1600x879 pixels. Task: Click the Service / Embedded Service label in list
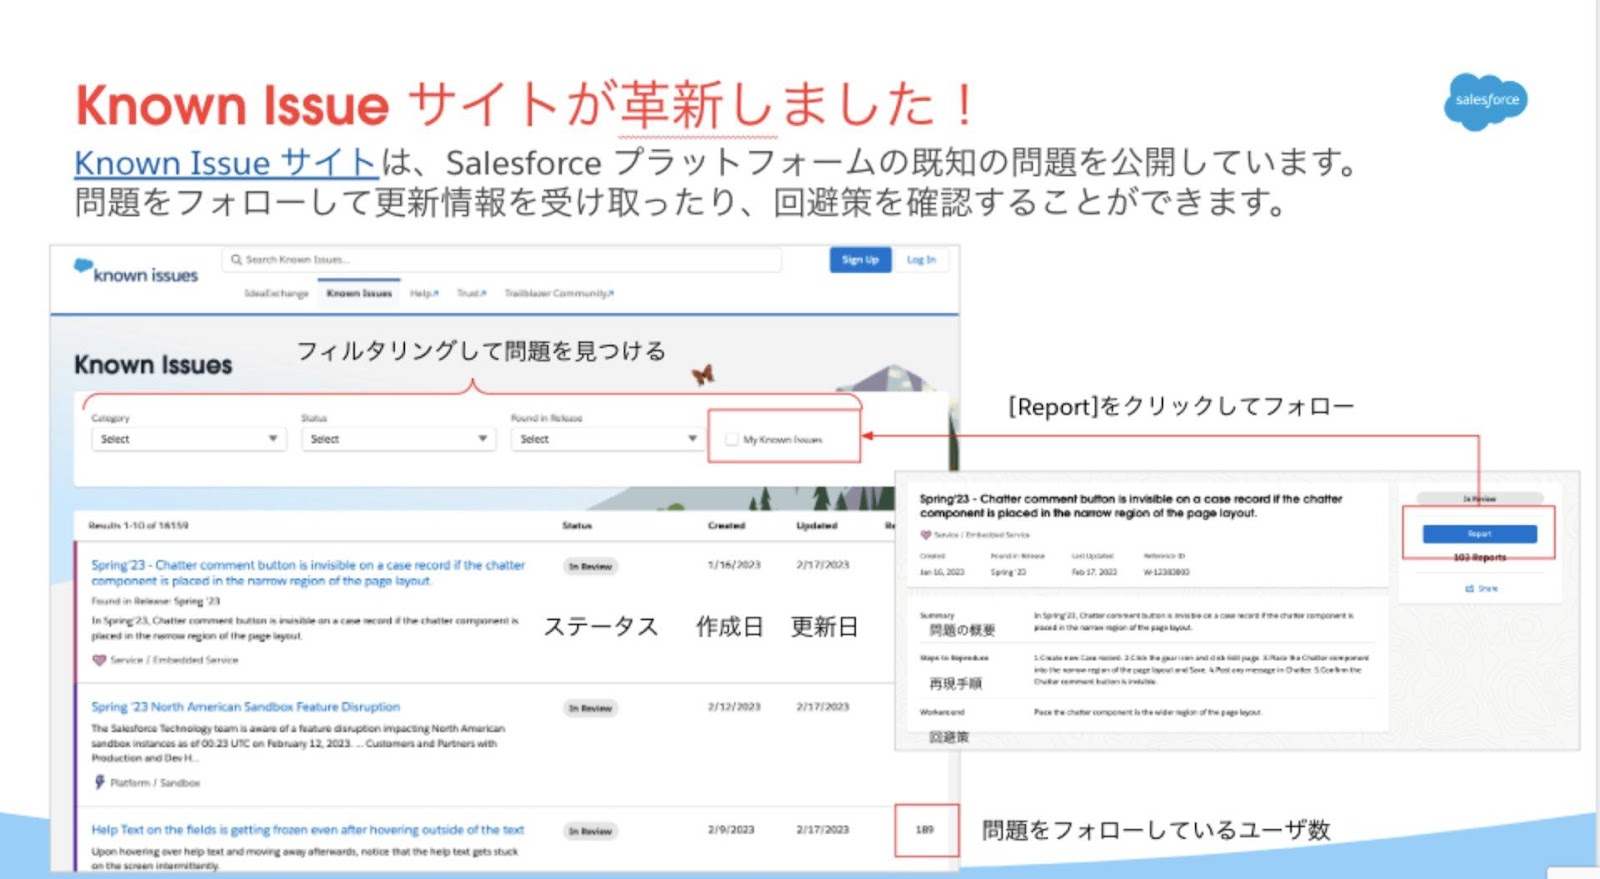[174, 660]
